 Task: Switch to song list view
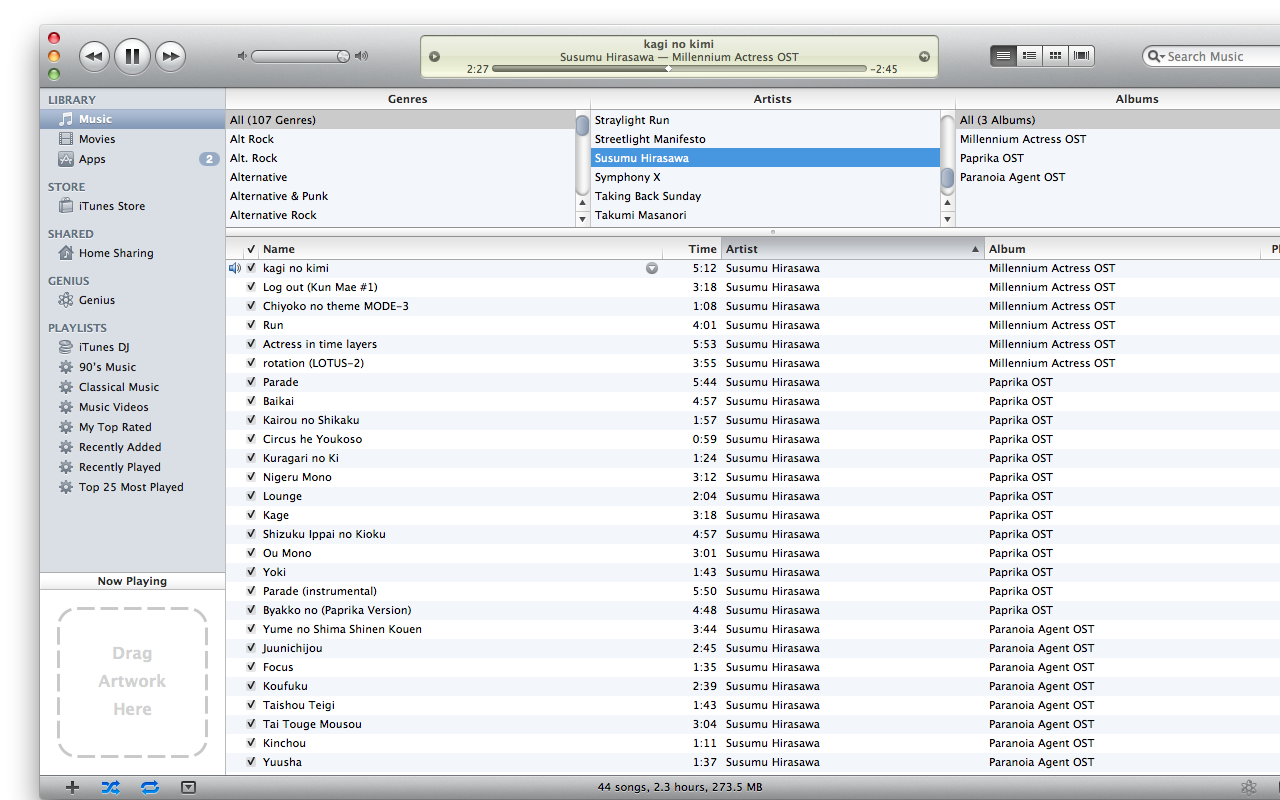(x=1003, y=56)
